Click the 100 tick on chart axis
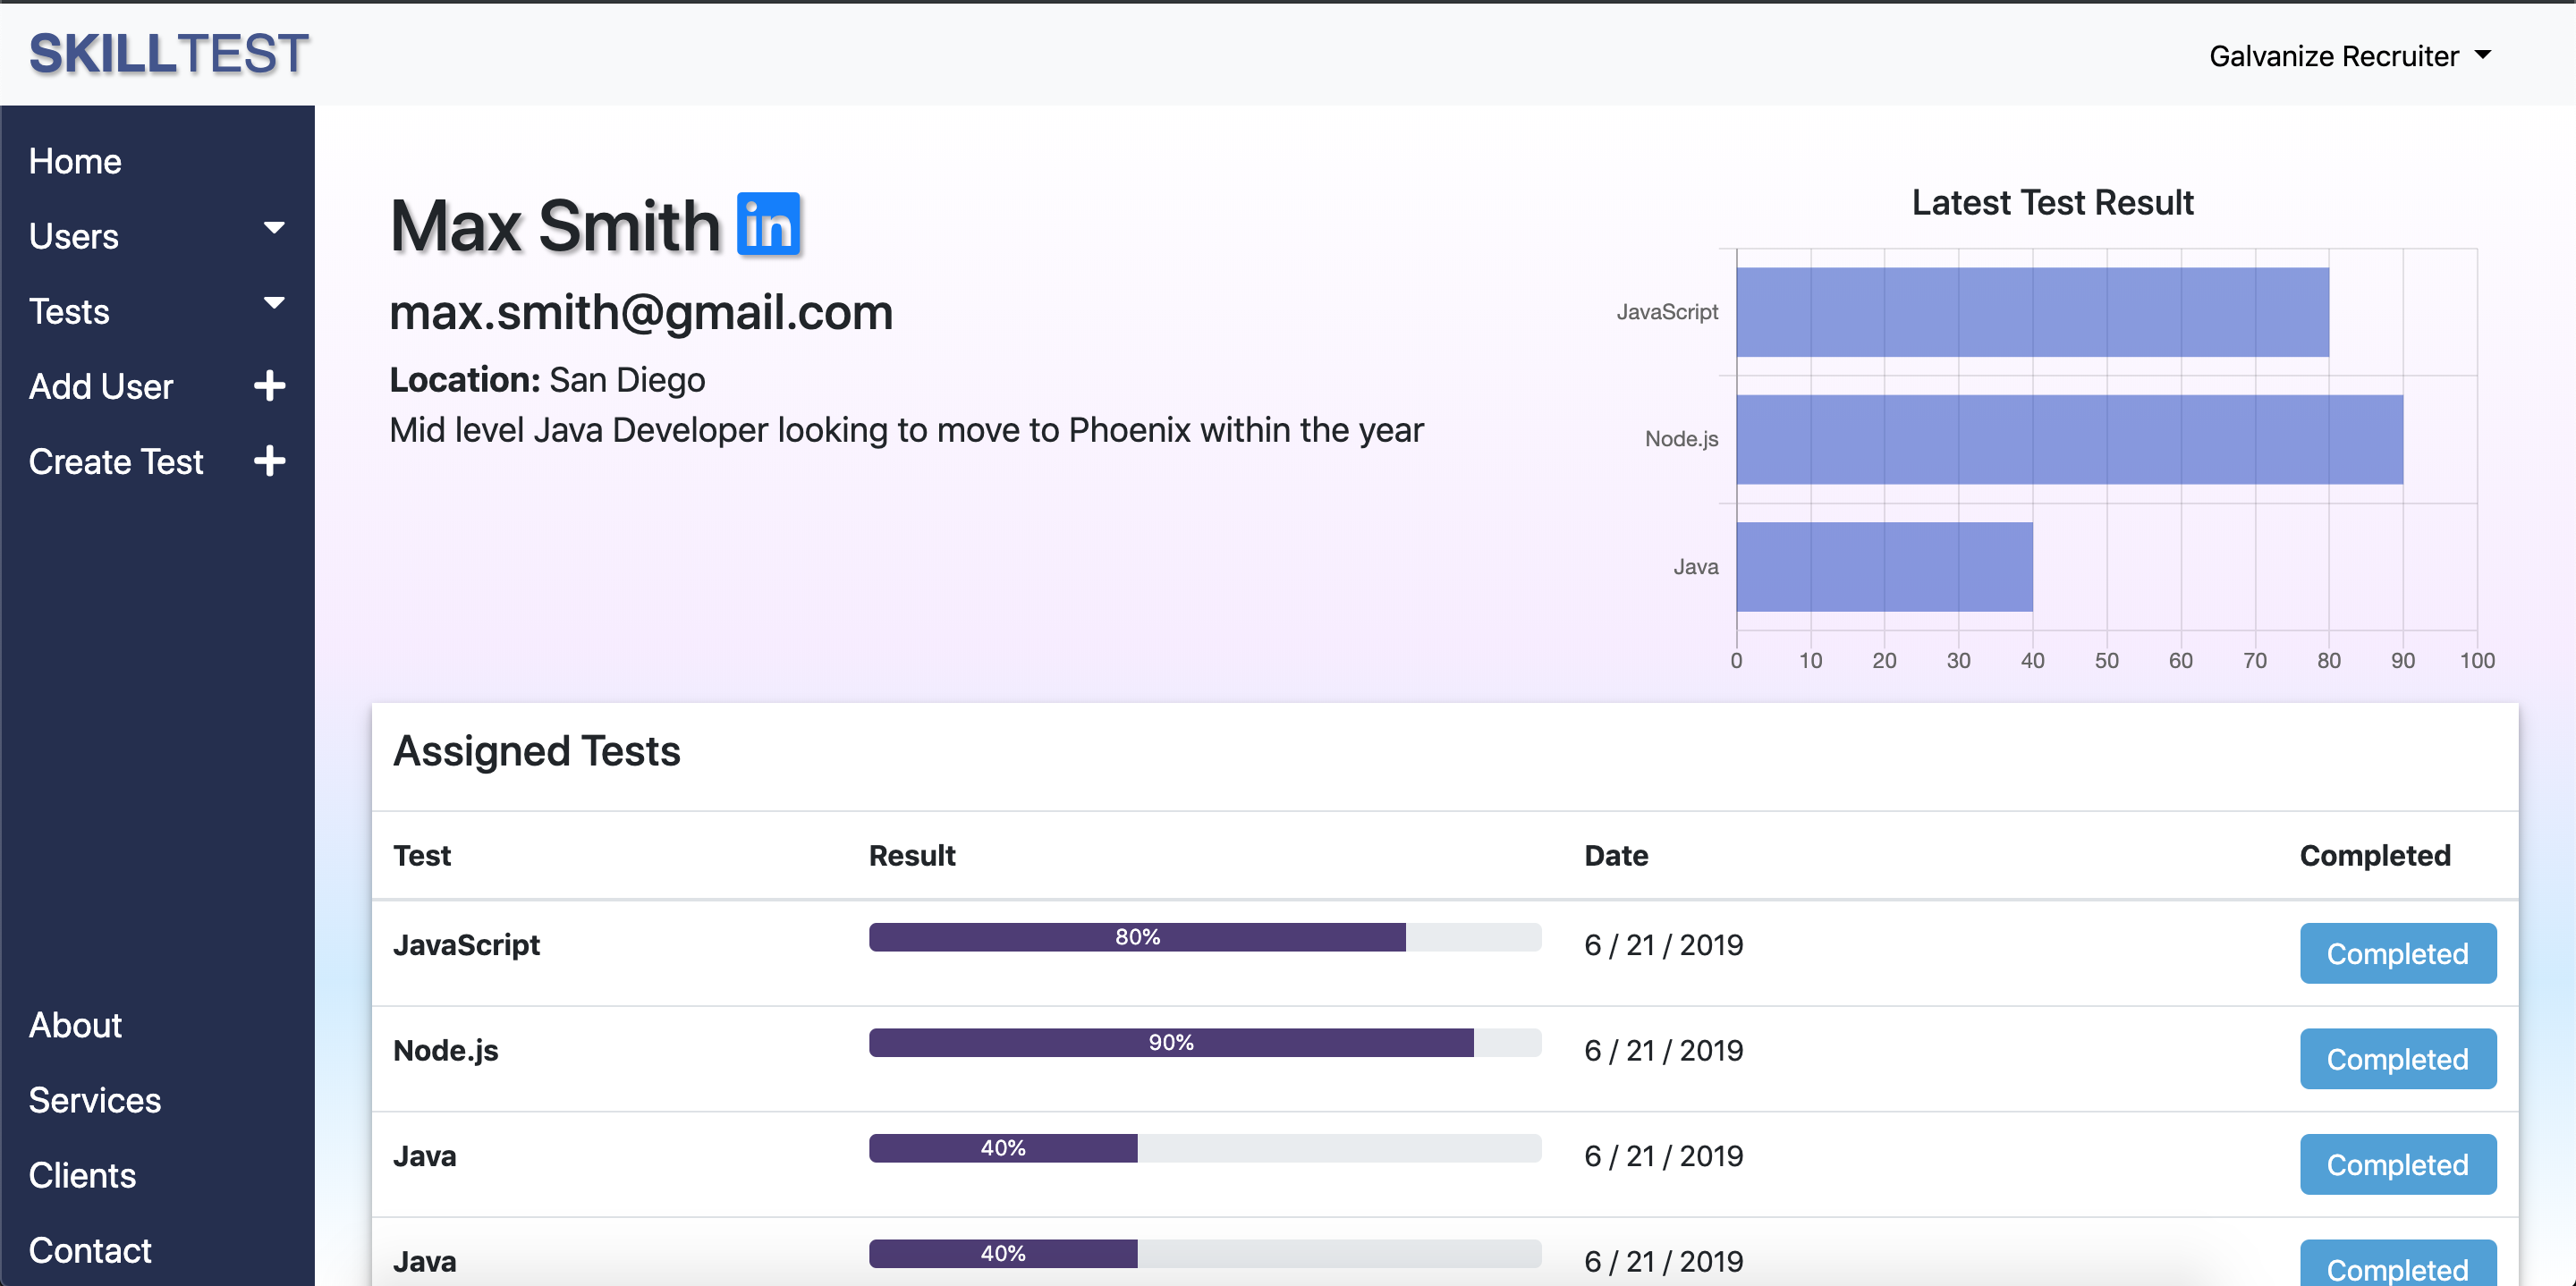The image size is (2576, 1286). point(2477,660)
